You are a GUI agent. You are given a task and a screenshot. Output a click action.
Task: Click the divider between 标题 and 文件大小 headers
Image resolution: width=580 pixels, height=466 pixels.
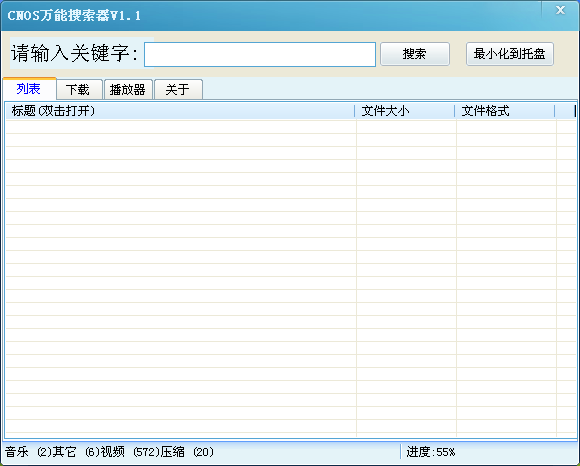click(355, 111)
